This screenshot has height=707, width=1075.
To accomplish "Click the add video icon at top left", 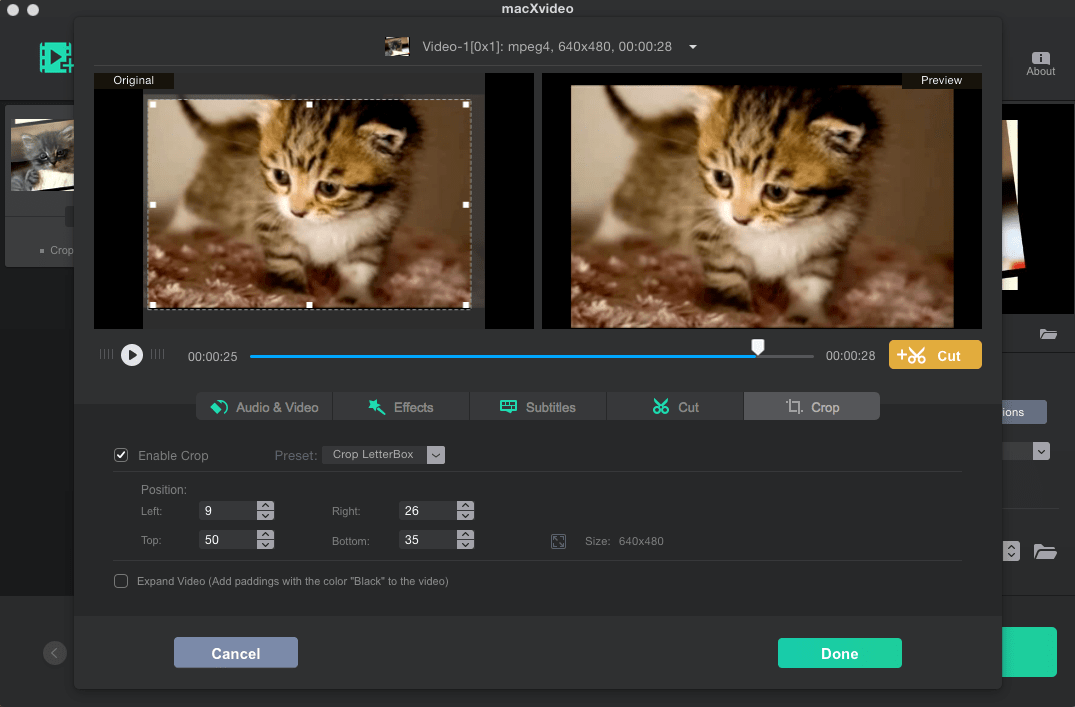I will click(56, 57).
